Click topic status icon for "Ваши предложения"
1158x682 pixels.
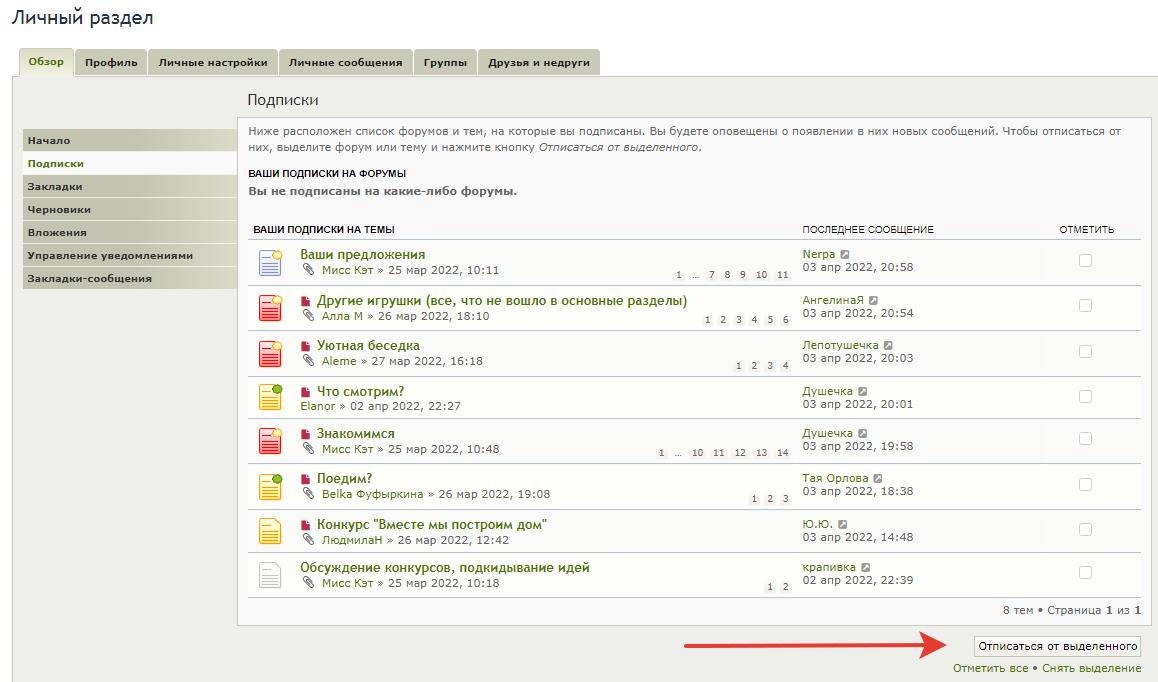coord(270,262)
